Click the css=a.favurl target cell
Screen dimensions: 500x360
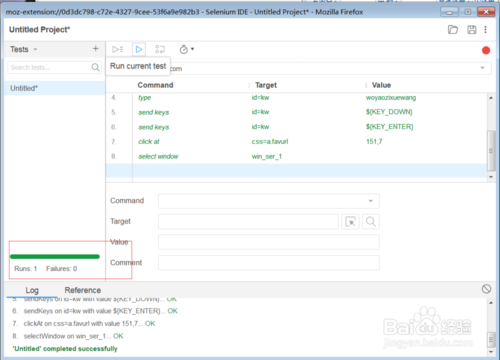pos(270,142)
